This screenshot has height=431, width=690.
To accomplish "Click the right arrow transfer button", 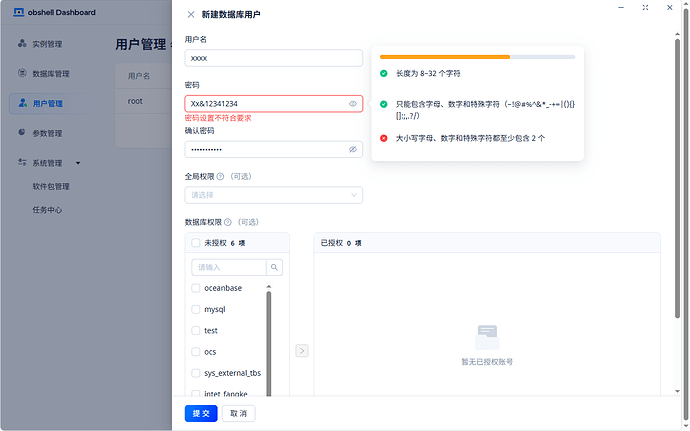I will 301,351.
